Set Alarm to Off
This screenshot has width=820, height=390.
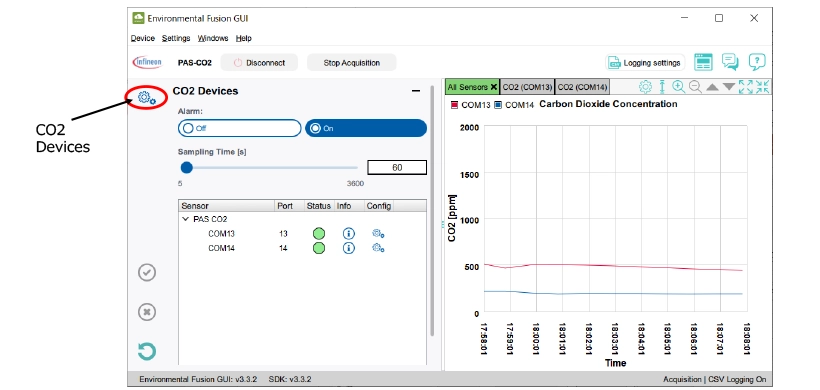(x=240, y=128)
